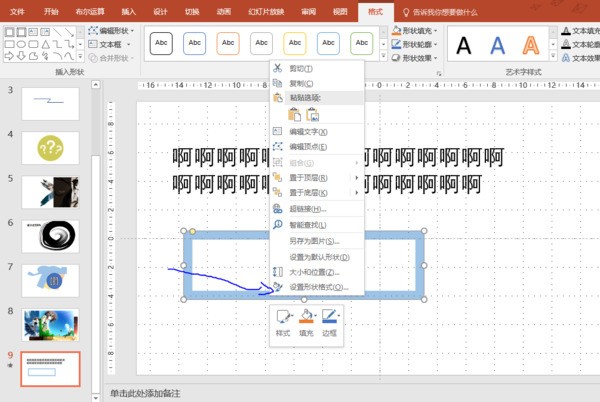
Task: Click Cut (剪切) in the context menu
Action: [300, 68]
